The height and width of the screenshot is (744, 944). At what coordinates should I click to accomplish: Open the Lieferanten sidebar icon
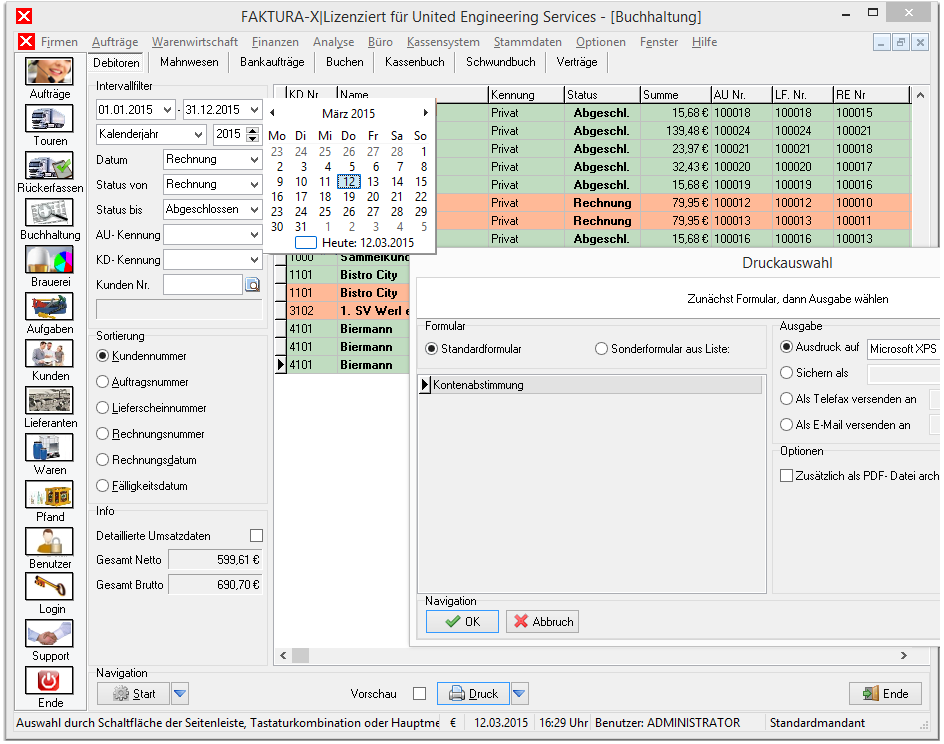coord(49,400)
